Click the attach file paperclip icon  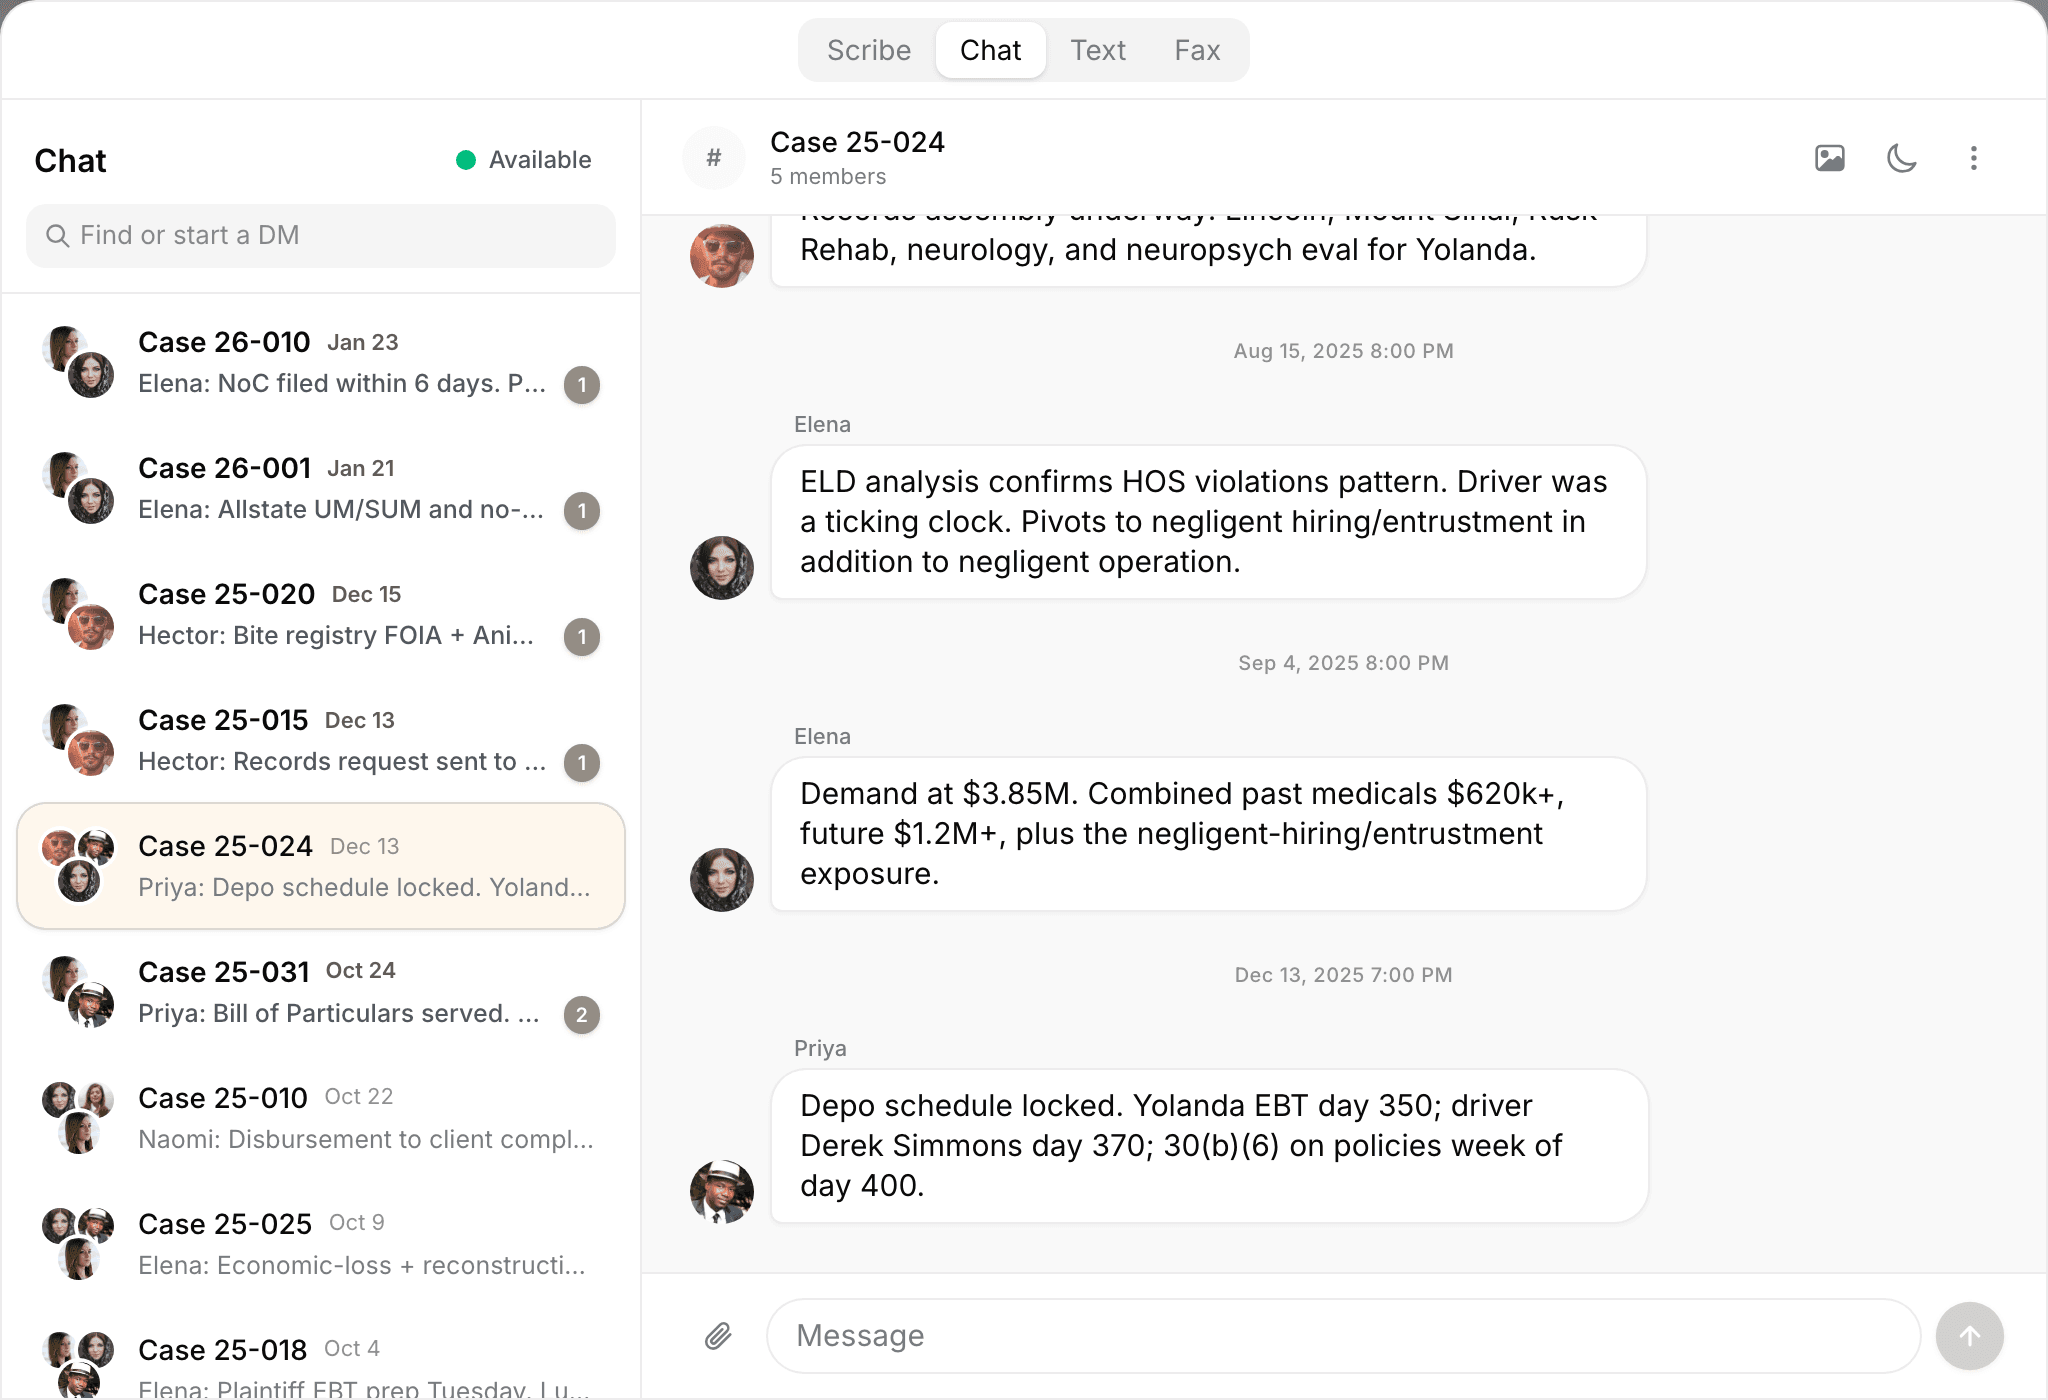pos(718,1336)
